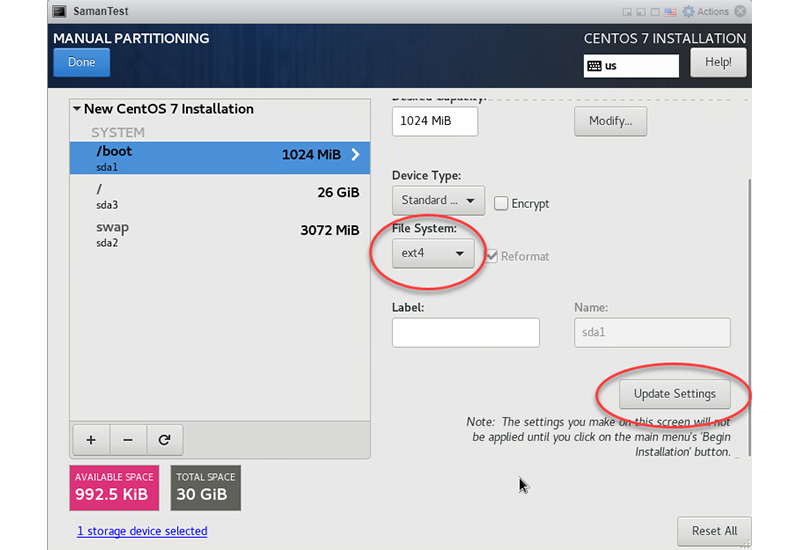This screenshot has height=550, width=800.
Task: Click the reload storage configuration icon
Action: point(164,439)
